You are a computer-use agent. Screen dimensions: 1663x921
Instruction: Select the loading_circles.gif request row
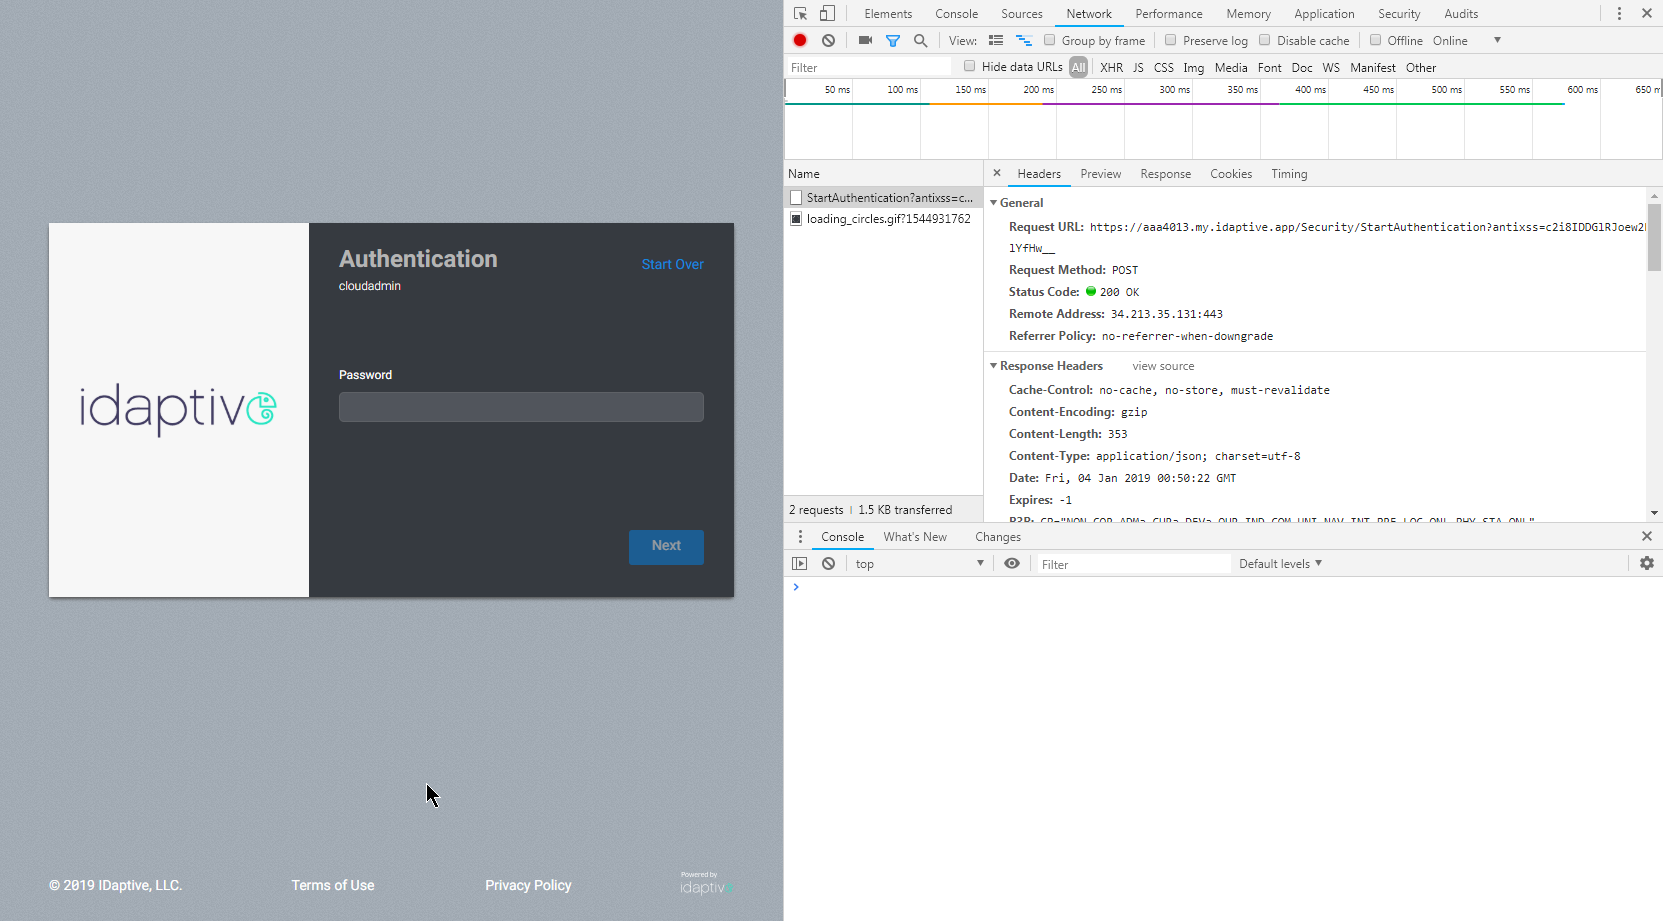[884, 219]
